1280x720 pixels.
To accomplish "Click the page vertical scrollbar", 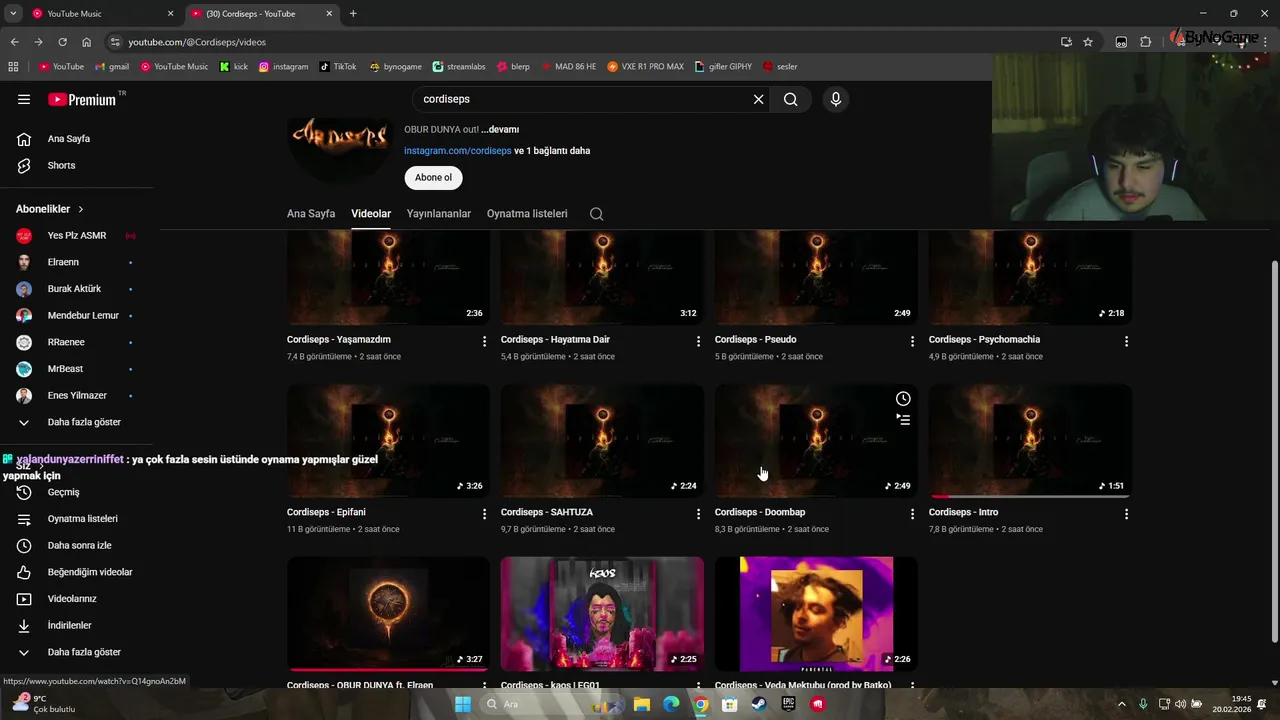I will pyautogui.click(x=1274, y=452).
